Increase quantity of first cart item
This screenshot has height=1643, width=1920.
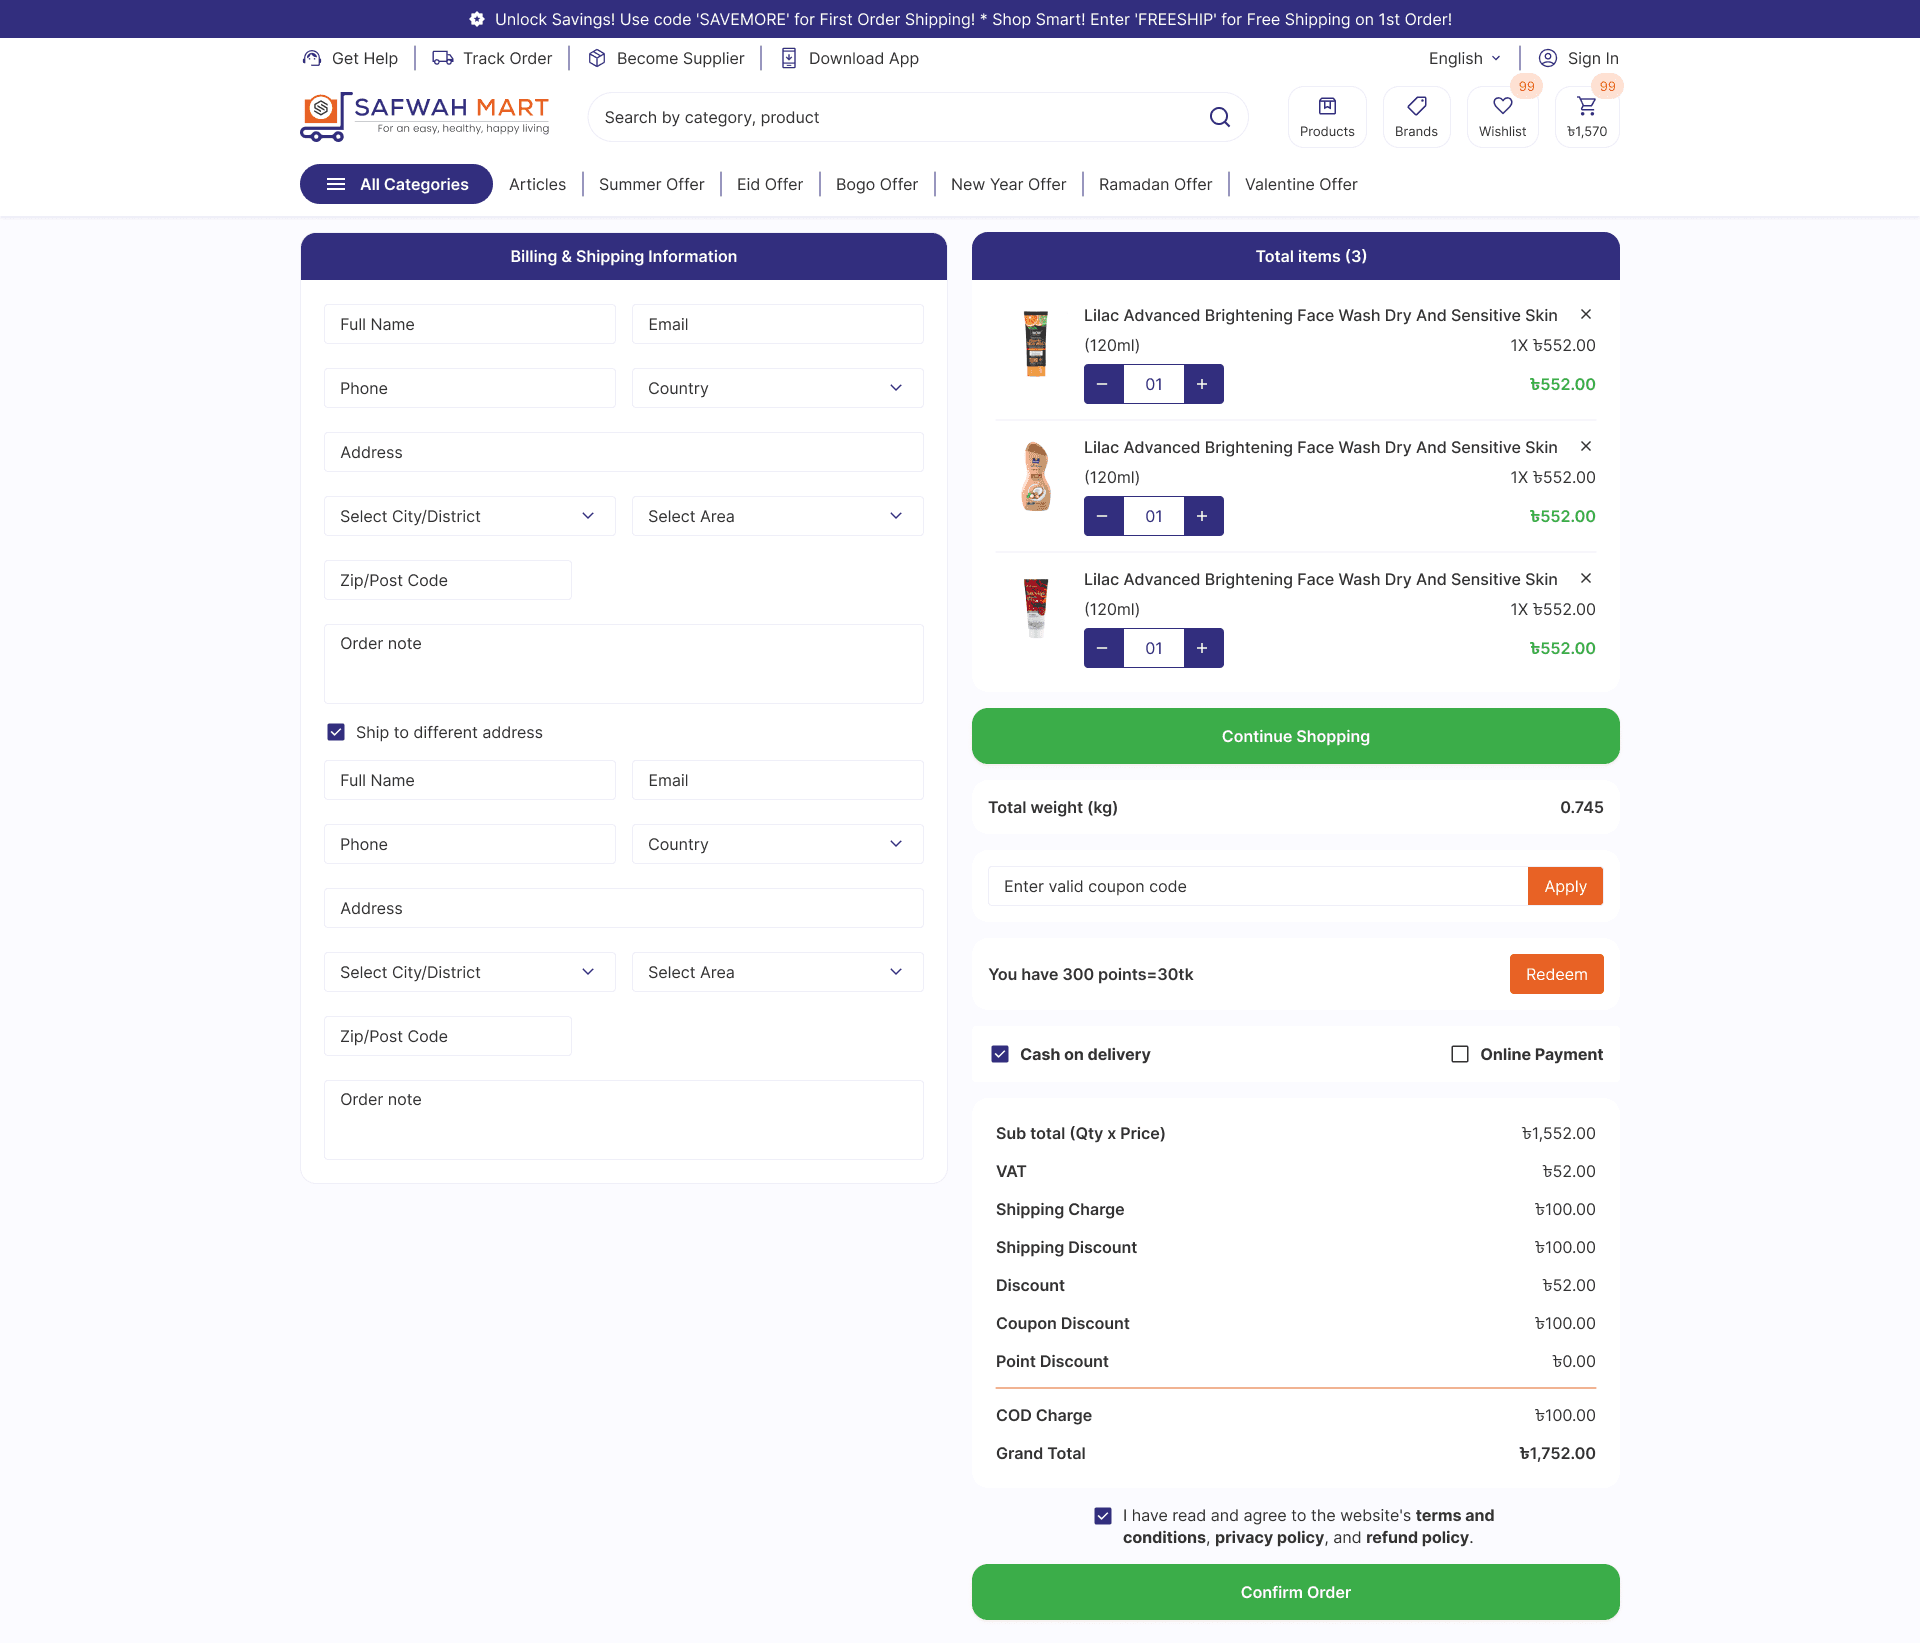click(x=1203, y=384)
